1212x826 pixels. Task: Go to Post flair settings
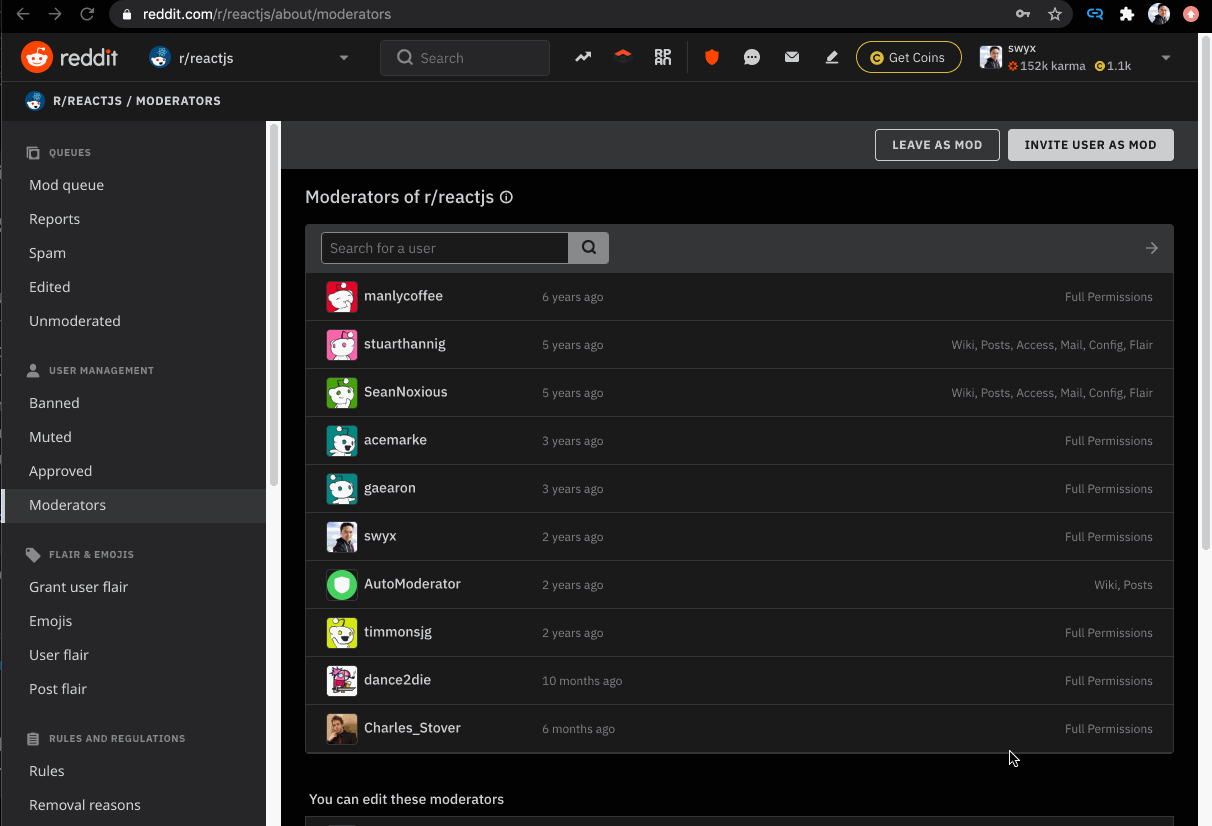point(58,689)
